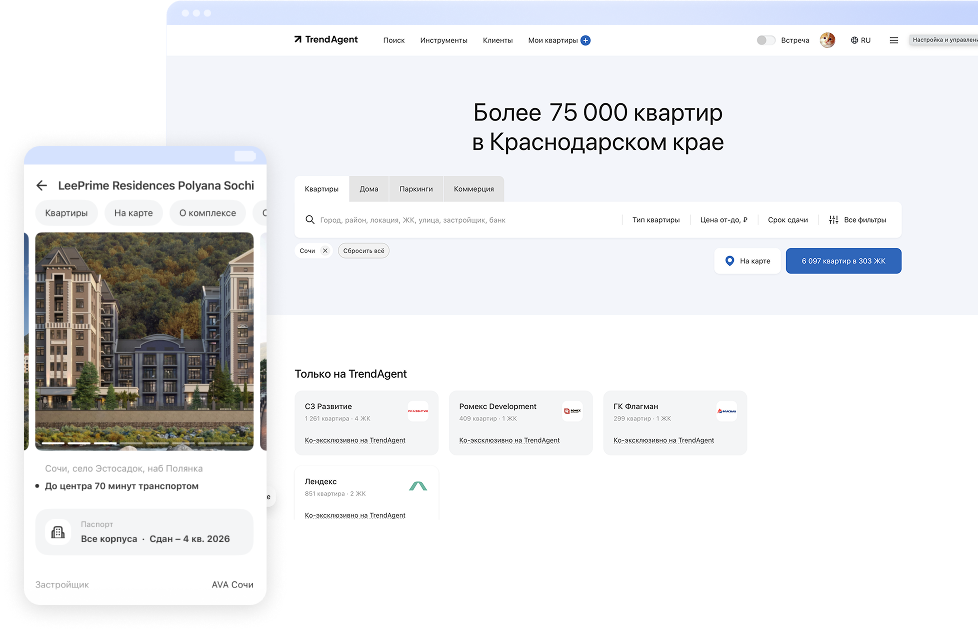This screenshot has height=633, width=978.
Task: Show results На карте
Action: (x=747, y=261)
